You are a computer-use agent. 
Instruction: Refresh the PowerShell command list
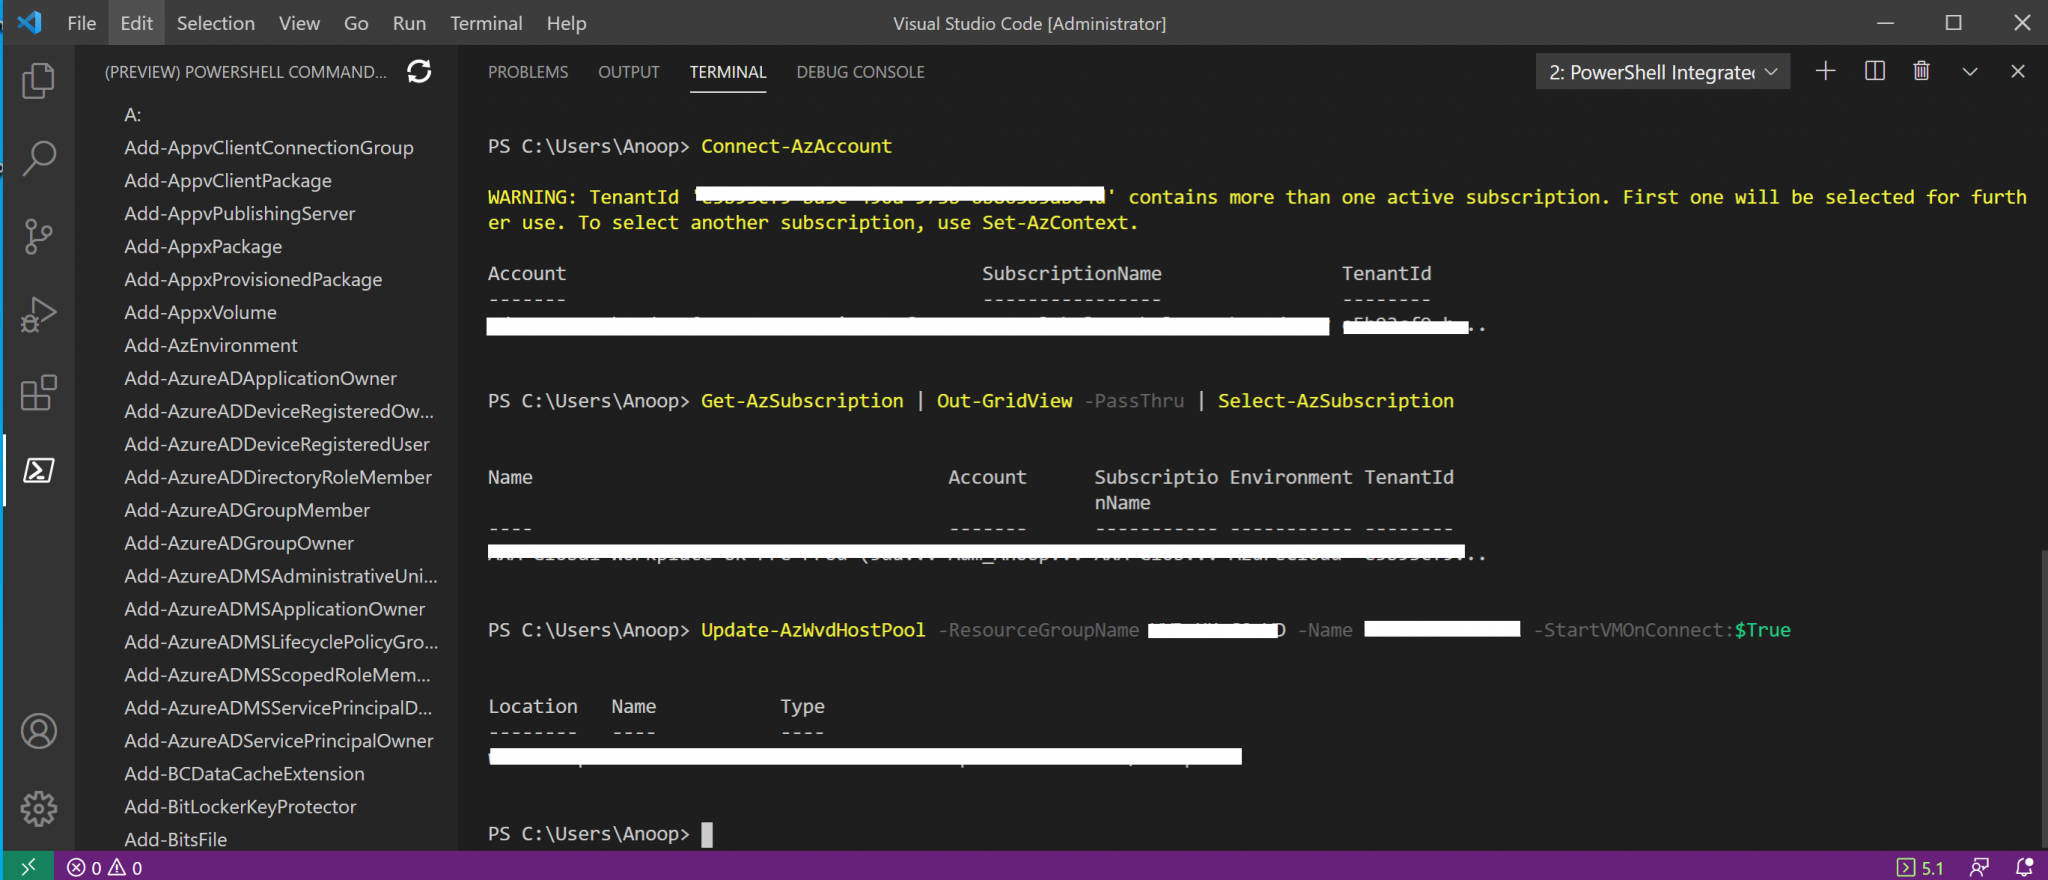419,71
